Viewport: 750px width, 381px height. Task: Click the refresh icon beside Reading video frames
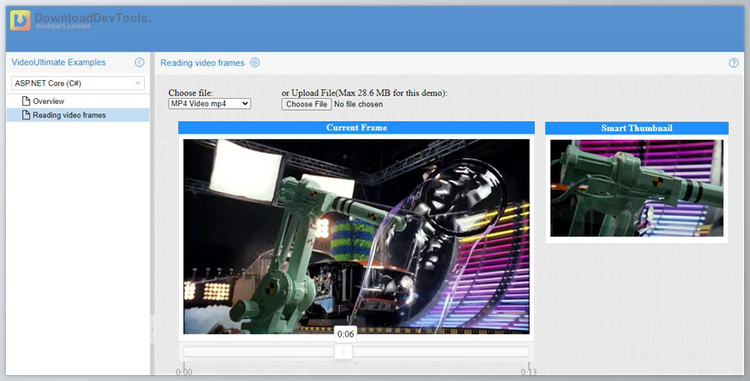pyautogui.click(x=255, y=63)
